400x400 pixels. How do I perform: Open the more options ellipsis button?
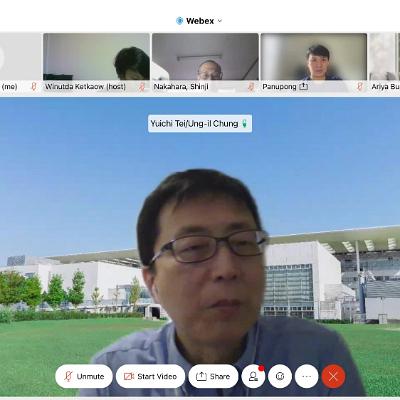(307, 376)
